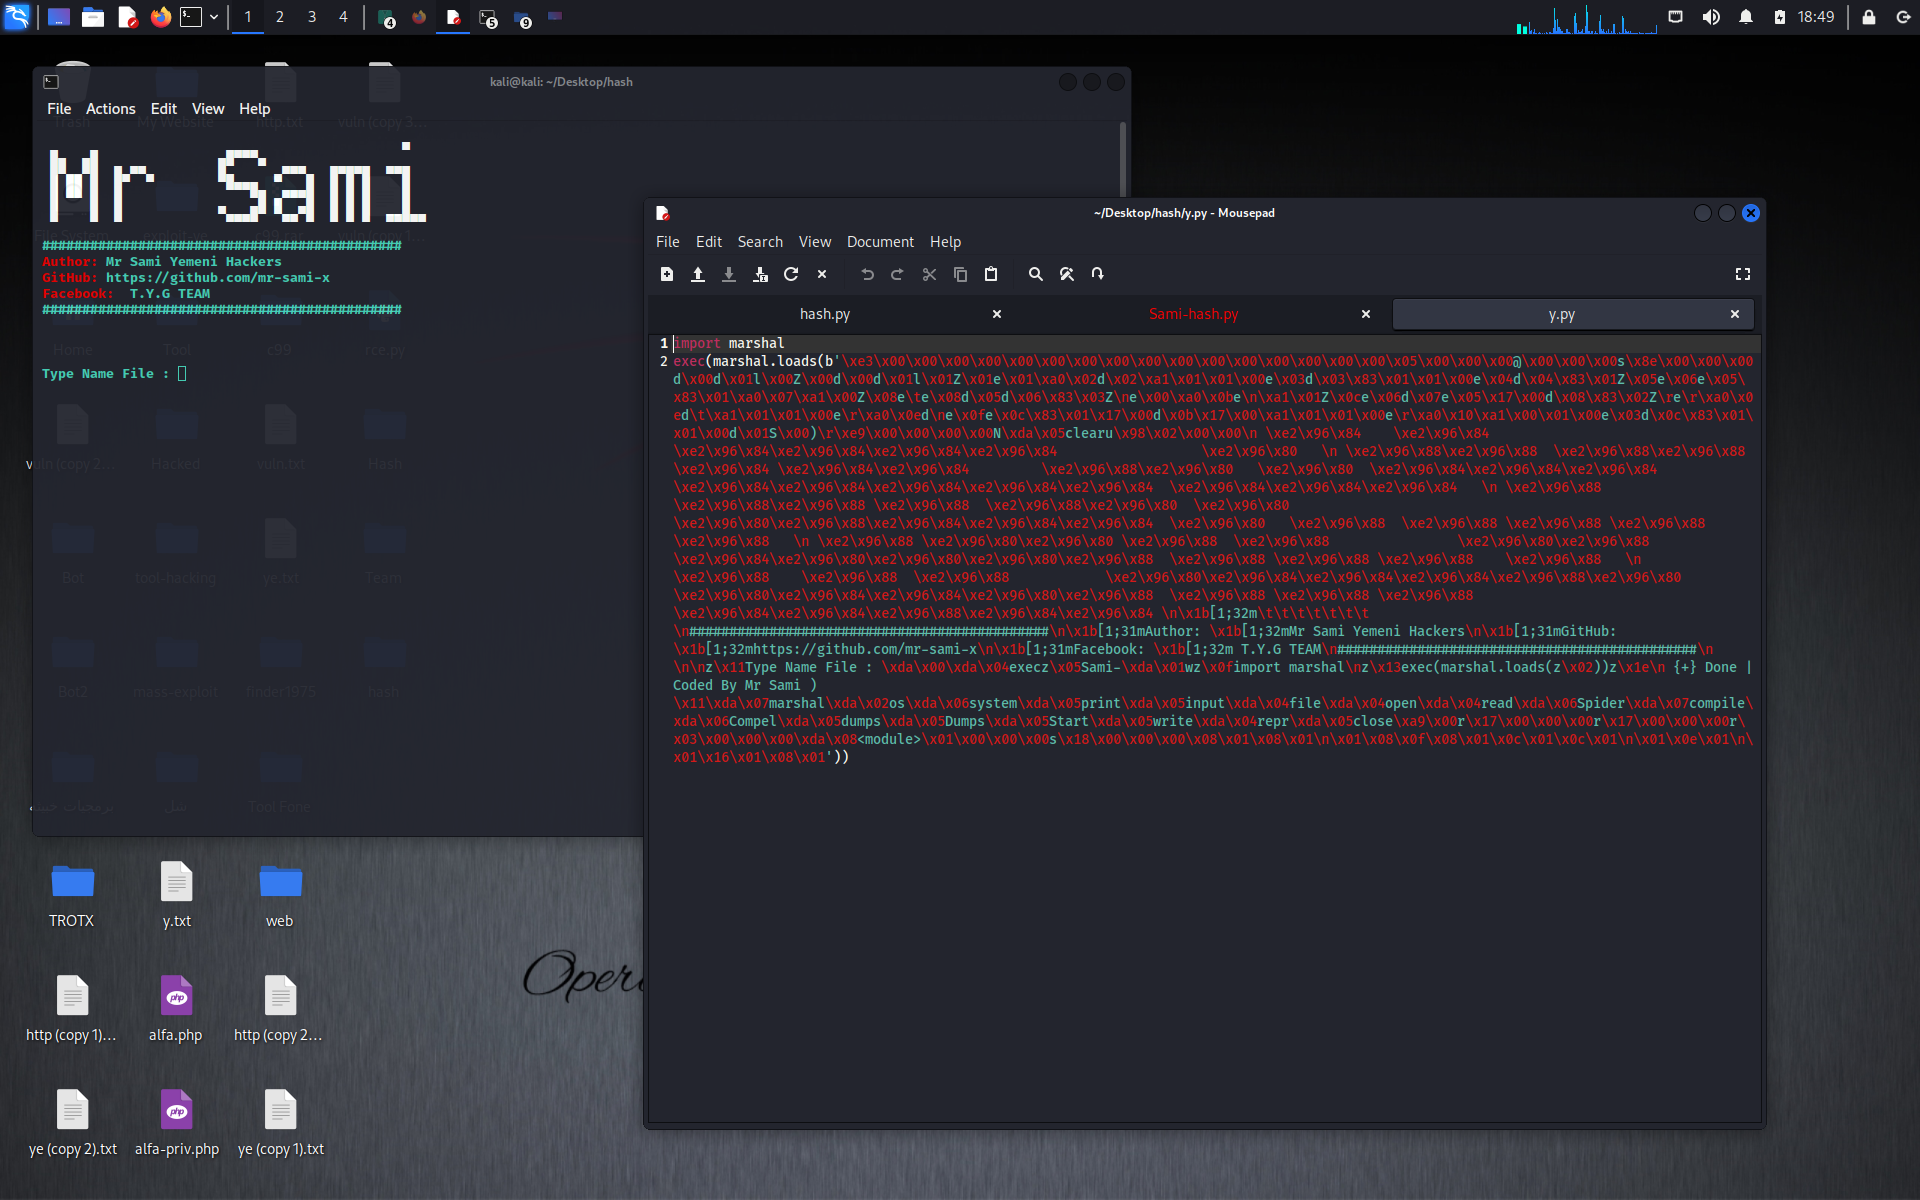1920x1200 pixels.
Task: Toggle fullscreen mode in Mousepad
Action: pyautogui.click(x=1743, y=274)
